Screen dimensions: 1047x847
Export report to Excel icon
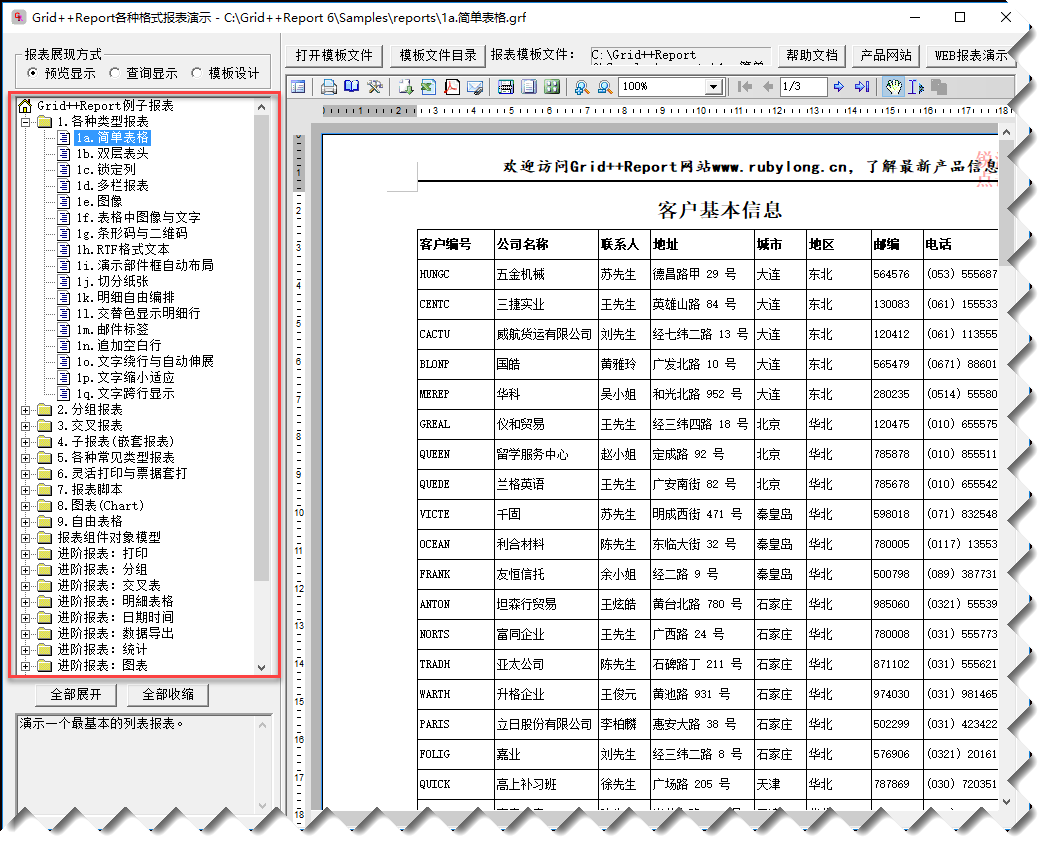coord(429,87)
